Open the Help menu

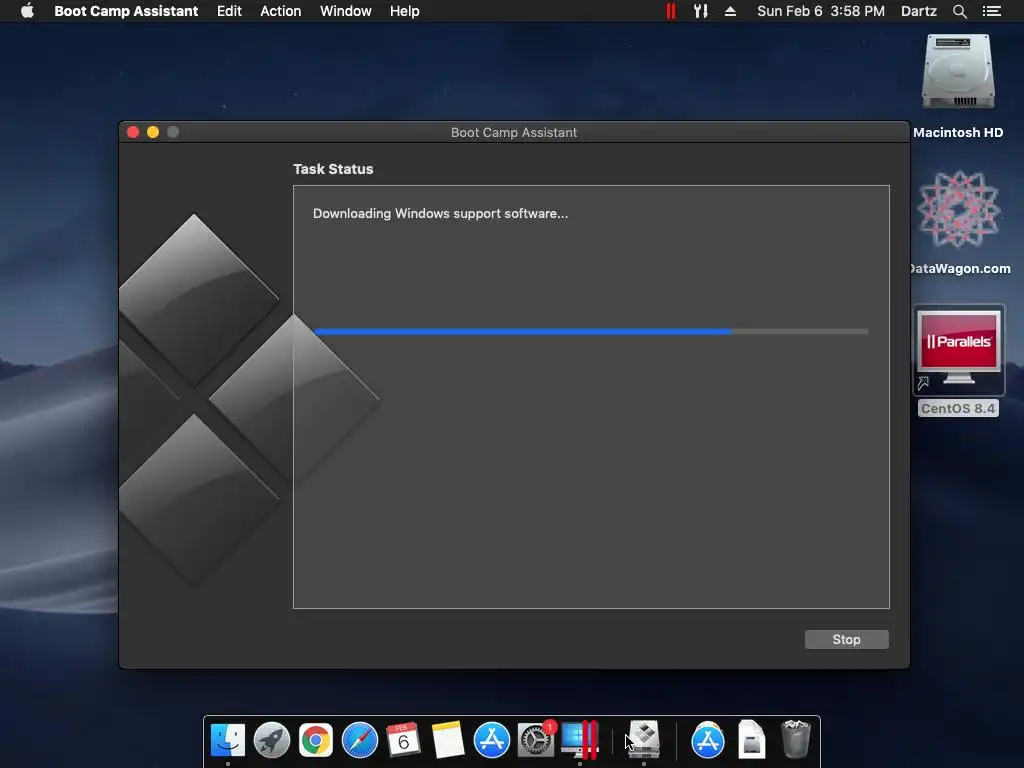coord(405,11)
